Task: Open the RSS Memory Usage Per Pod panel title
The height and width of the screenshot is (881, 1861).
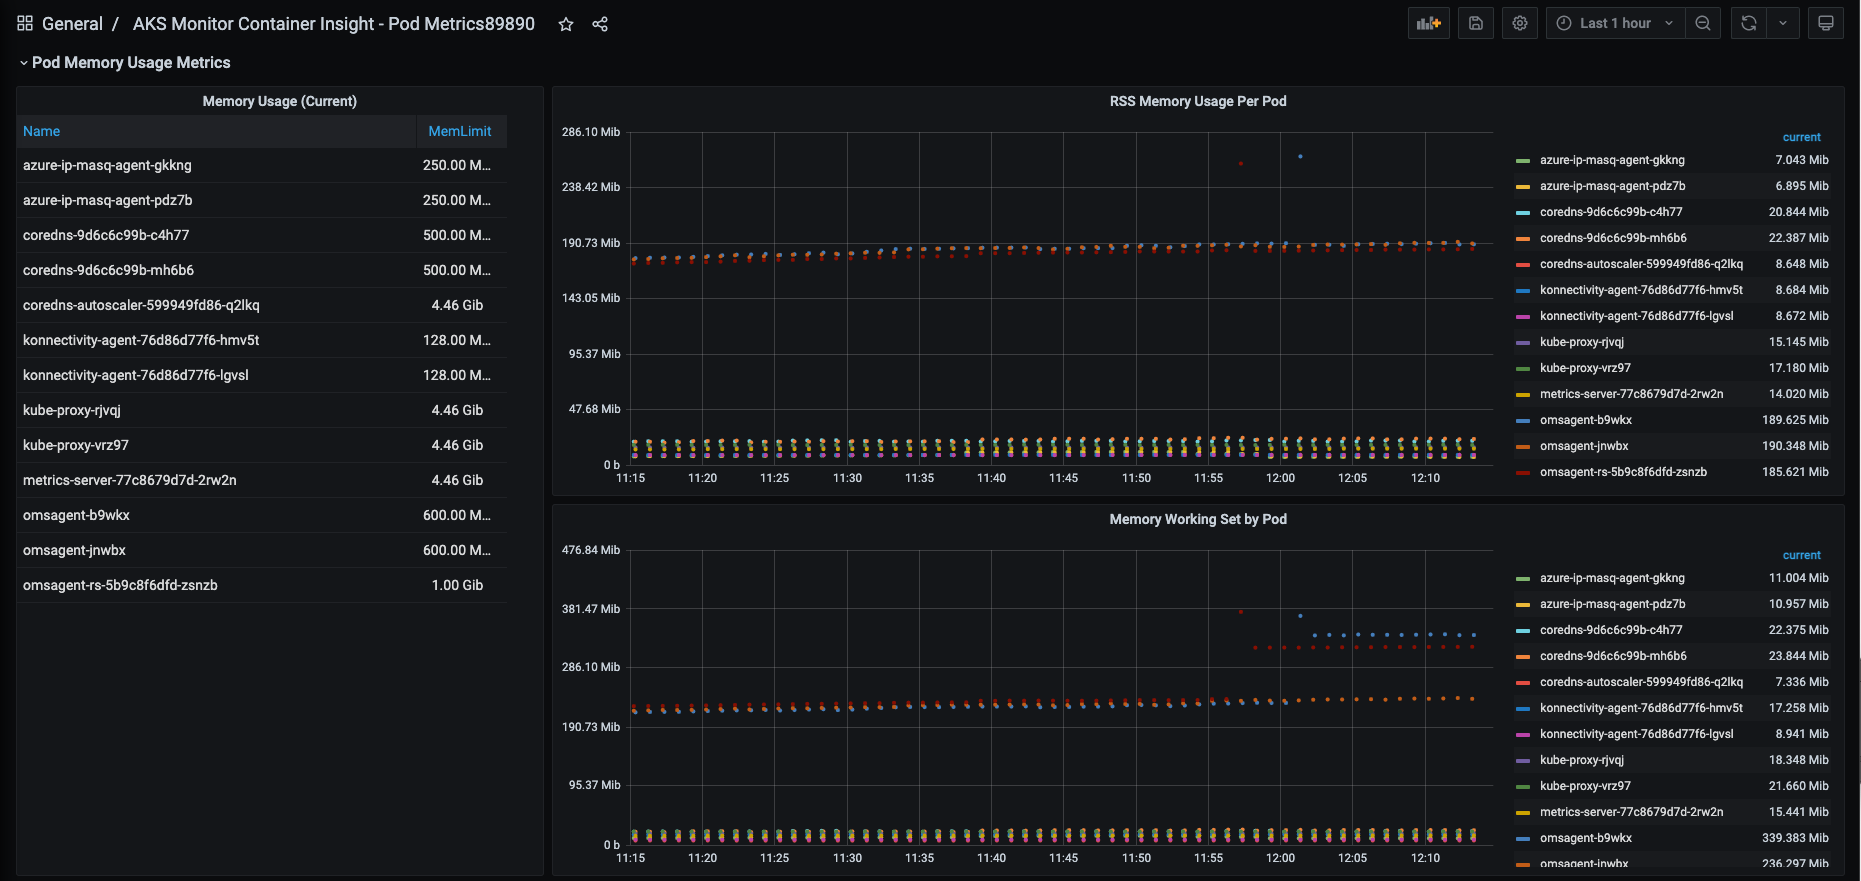Action: (x=1197, y=101)
